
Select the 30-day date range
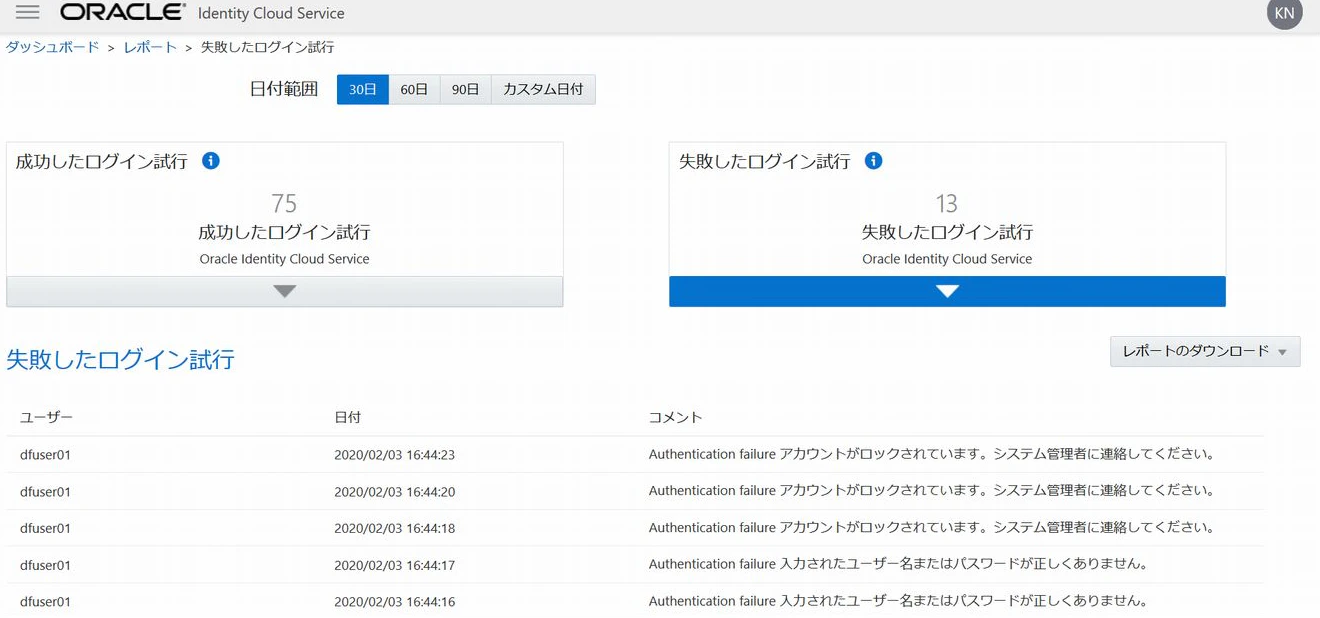pos(362,89)
